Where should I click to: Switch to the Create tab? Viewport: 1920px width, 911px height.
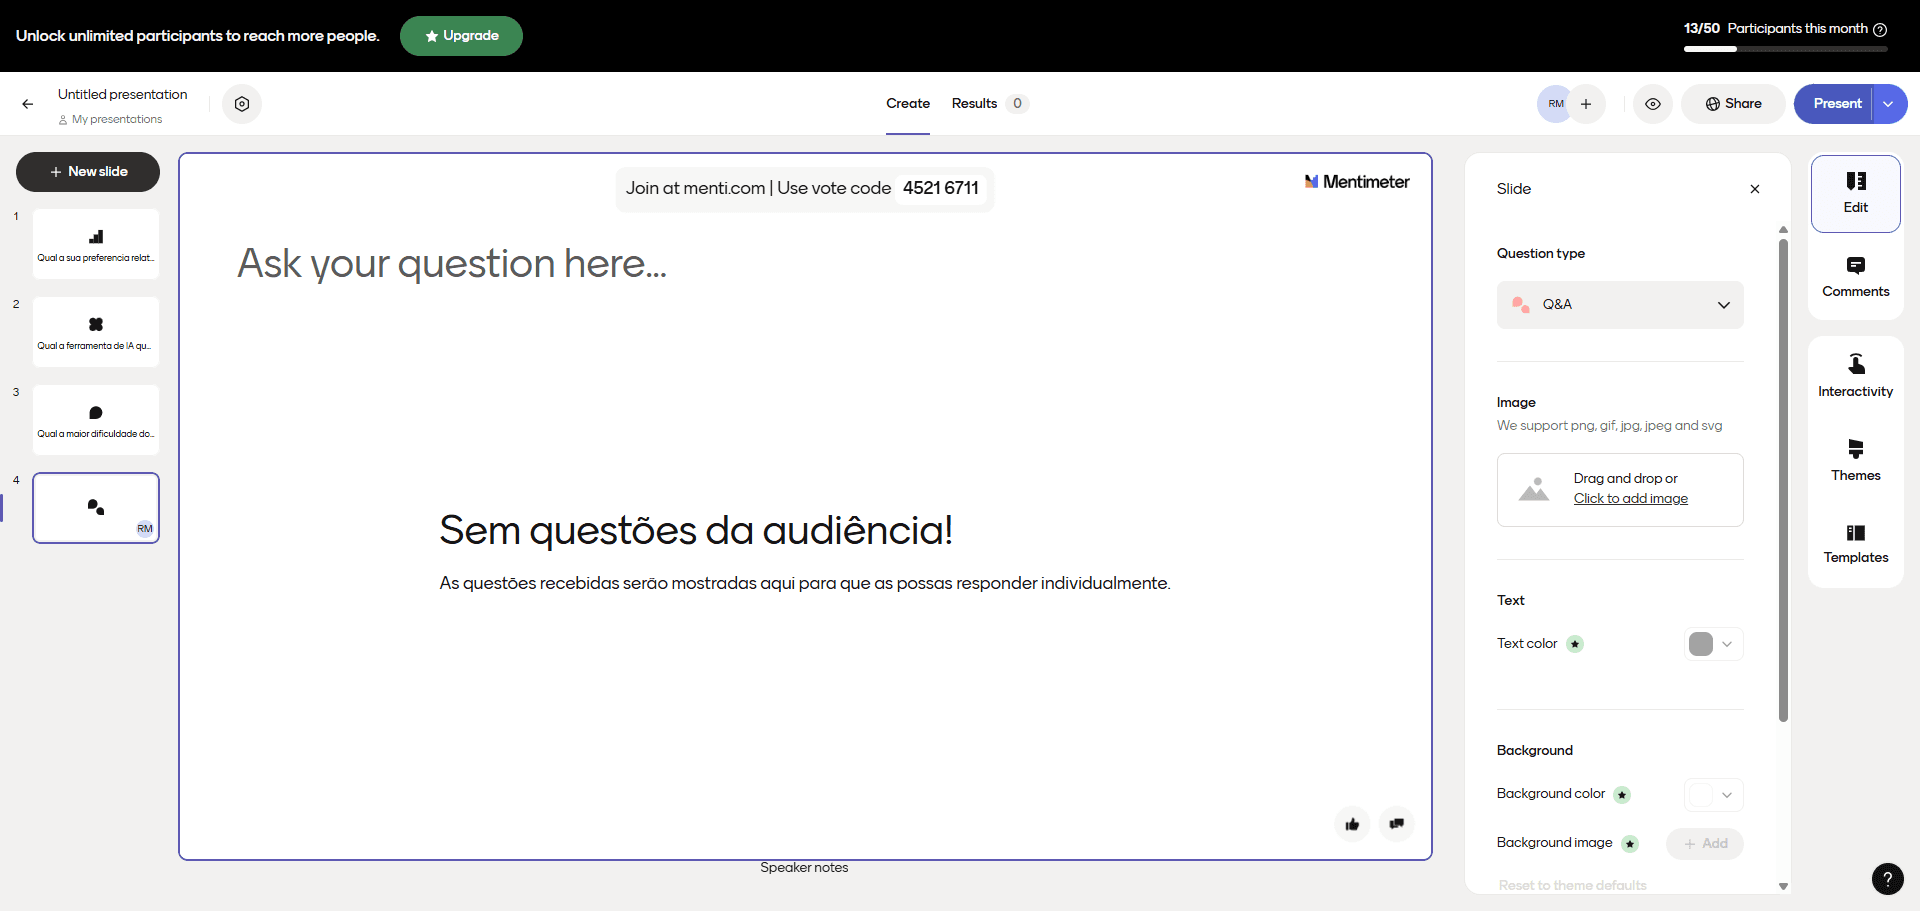908,104
